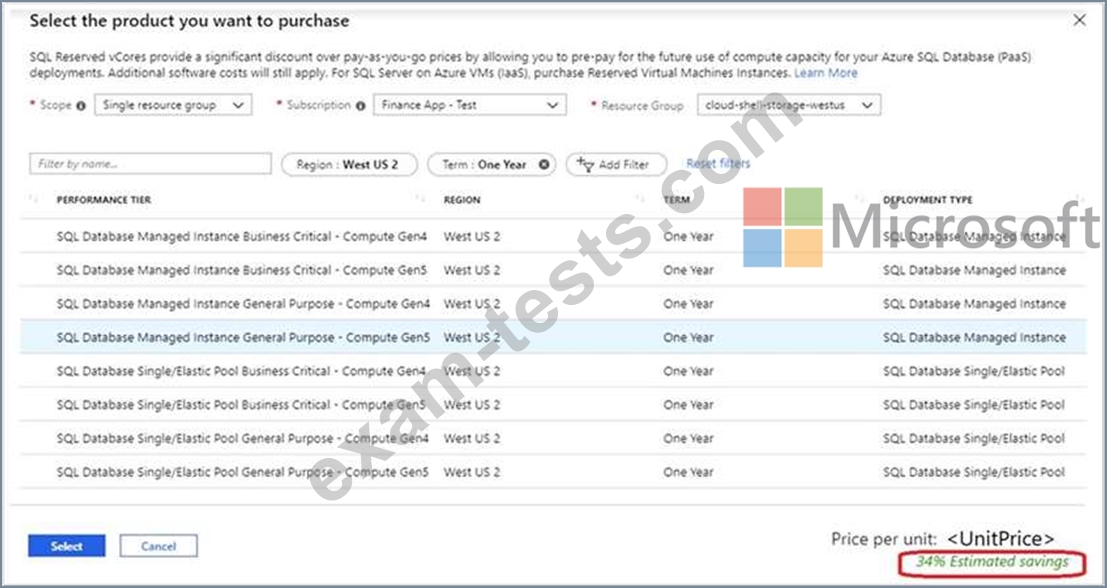Close the product selection dialog
The height and width of the screenshot is (588, 1107).
(1079, 20)
